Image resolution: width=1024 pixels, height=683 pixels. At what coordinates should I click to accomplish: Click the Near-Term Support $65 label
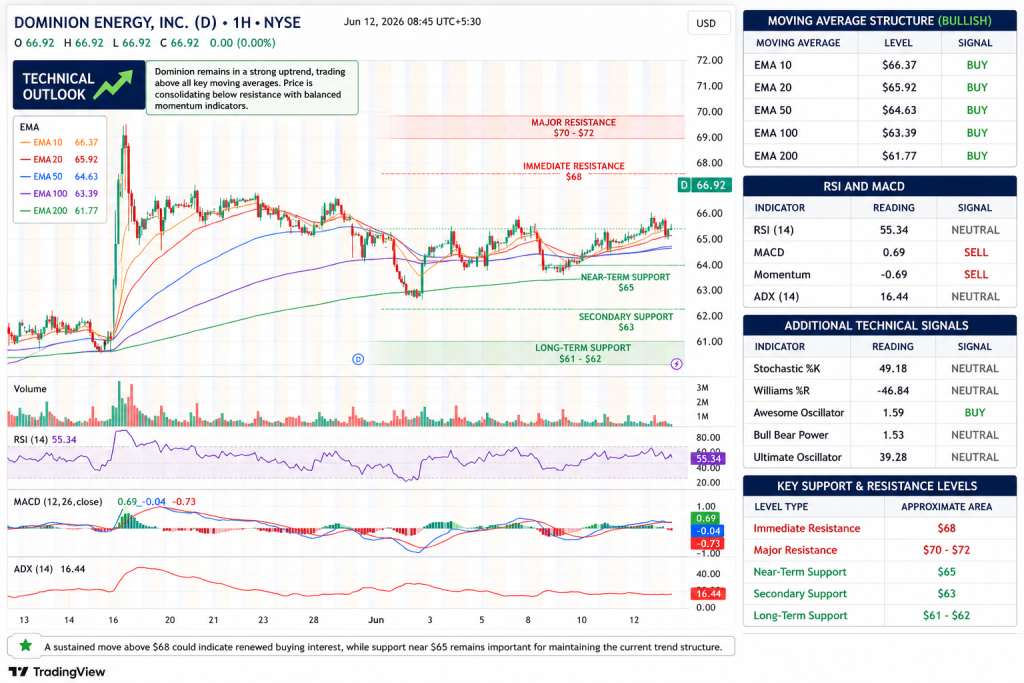(x=625, y=282)
